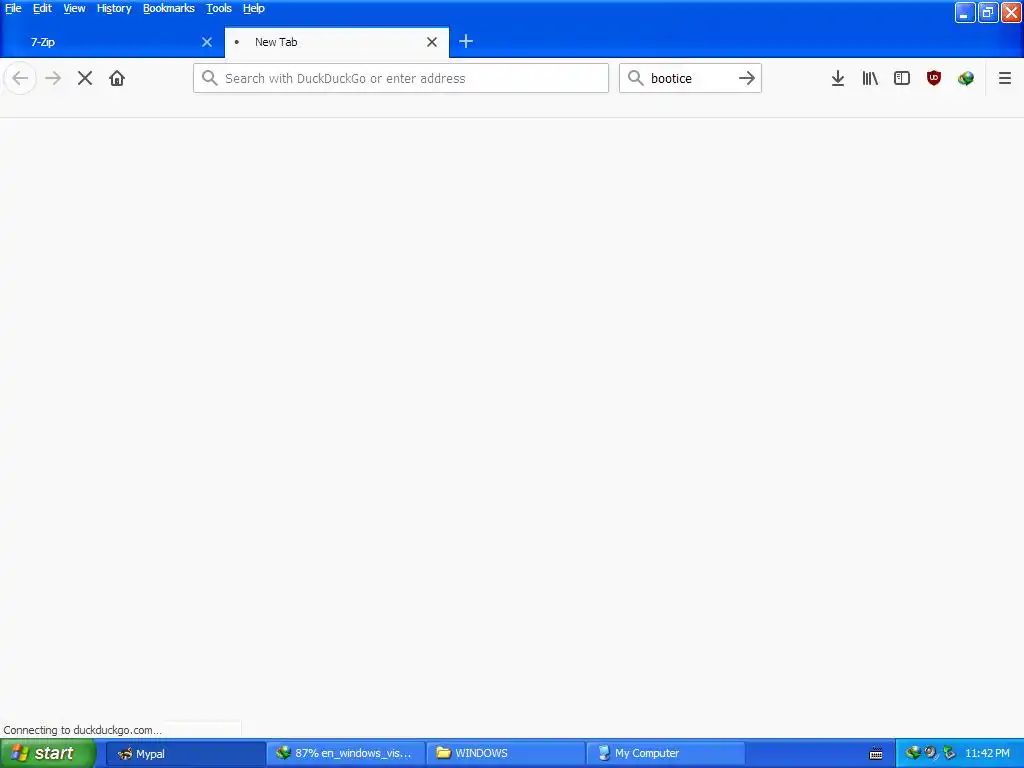
Task: Open the View menu
Action: pos(74,8)
